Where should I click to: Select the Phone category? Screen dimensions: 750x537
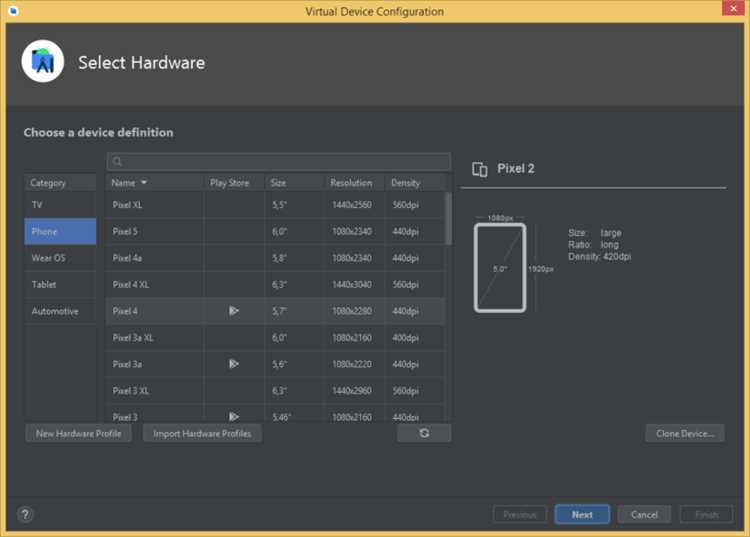click(x=60, y=231)
